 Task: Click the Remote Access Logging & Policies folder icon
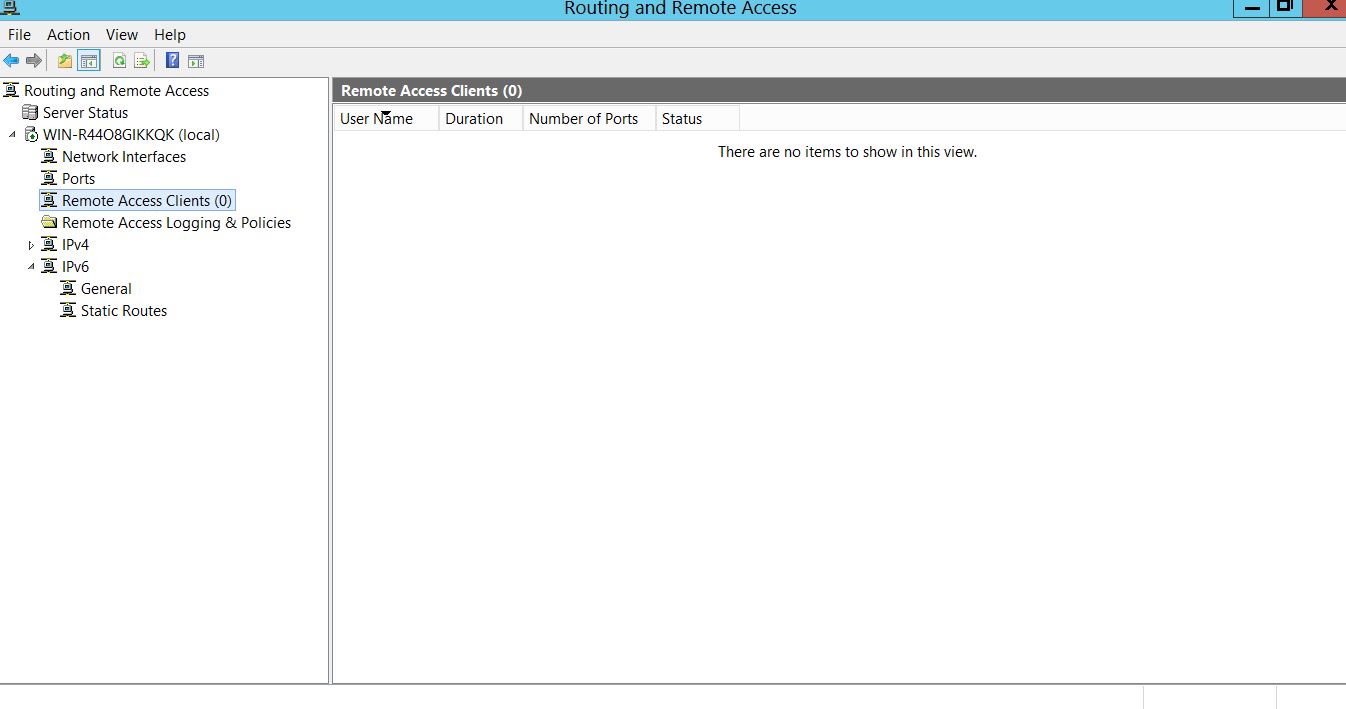click(49, 223)
